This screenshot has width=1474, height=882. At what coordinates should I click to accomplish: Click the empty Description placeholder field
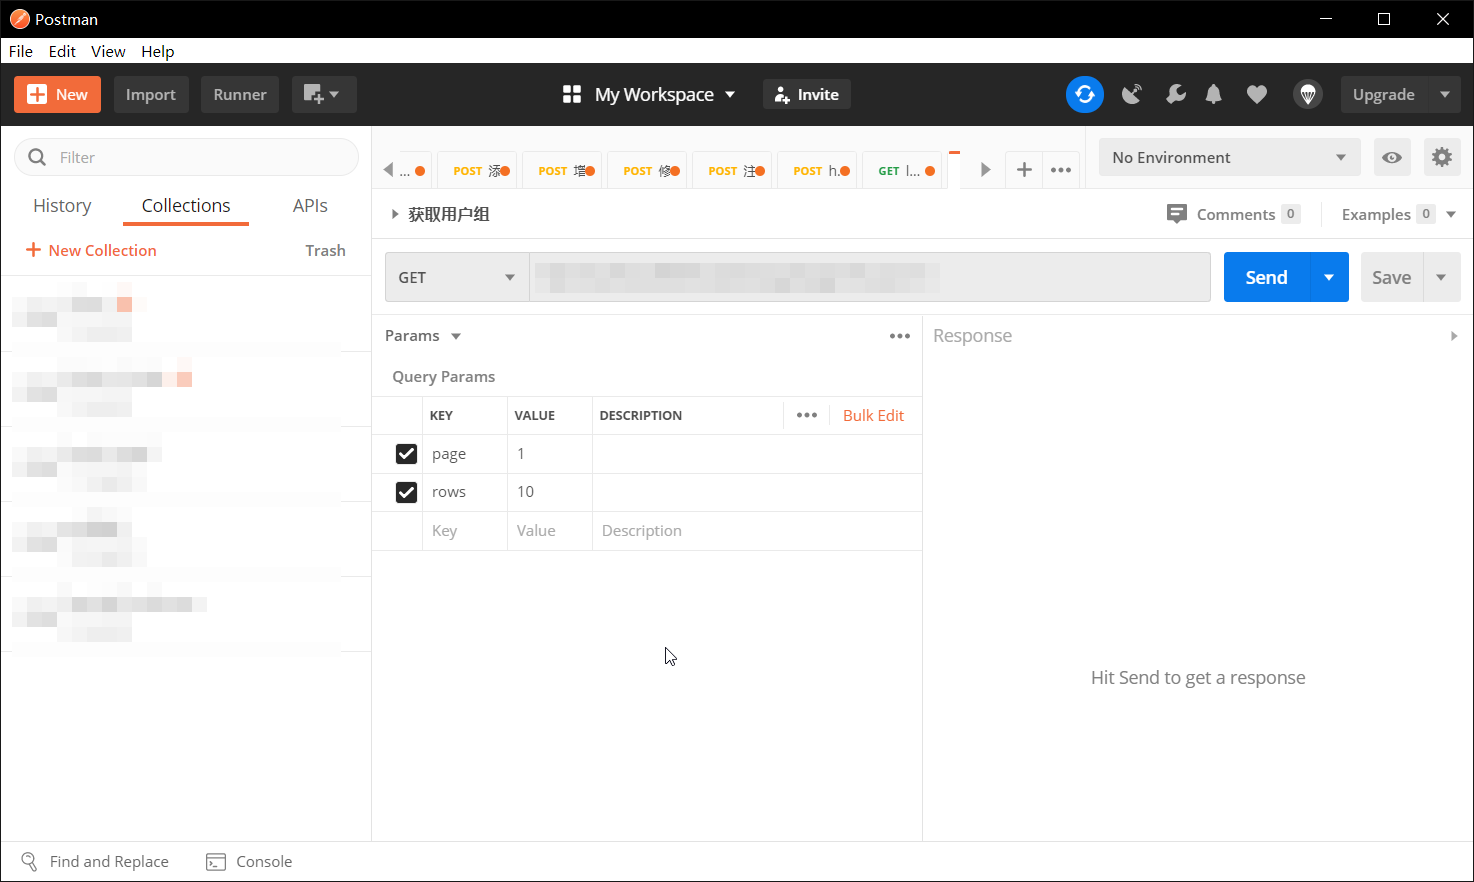tap(757, 531)
